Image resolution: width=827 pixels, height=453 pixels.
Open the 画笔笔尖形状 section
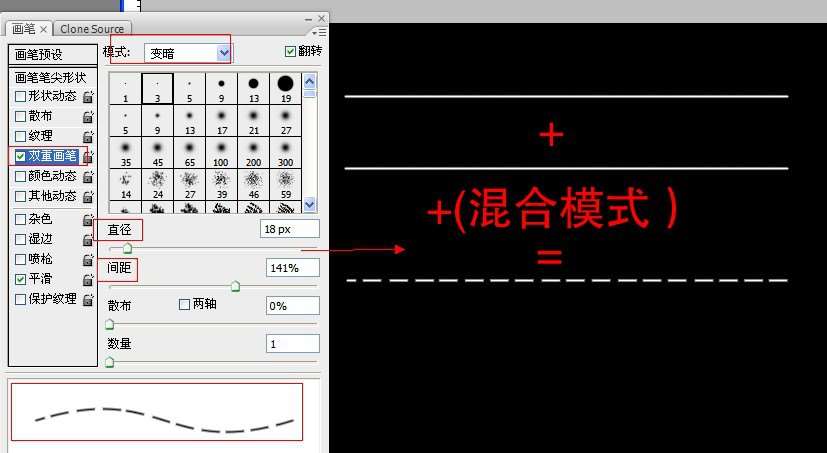point(53,78)
